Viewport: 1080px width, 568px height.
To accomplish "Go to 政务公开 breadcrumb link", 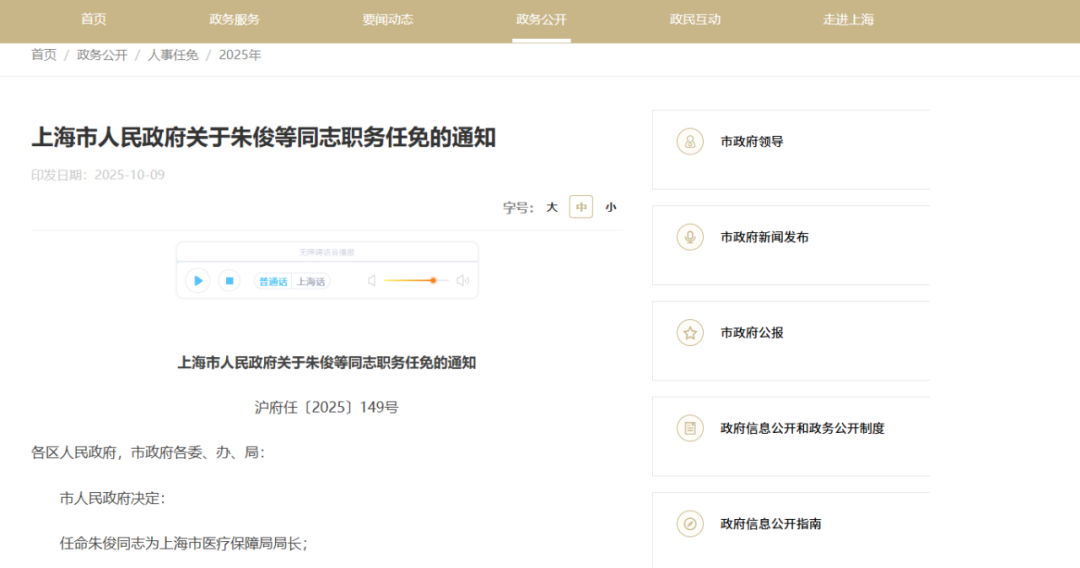I will pos(102,55).
